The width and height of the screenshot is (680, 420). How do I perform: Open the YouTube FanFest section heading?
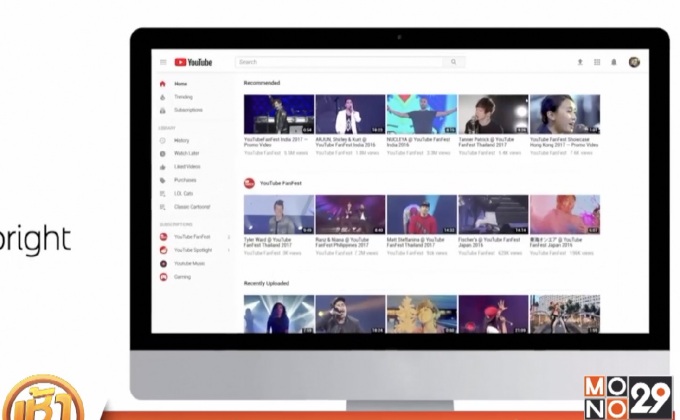(281, 183)
